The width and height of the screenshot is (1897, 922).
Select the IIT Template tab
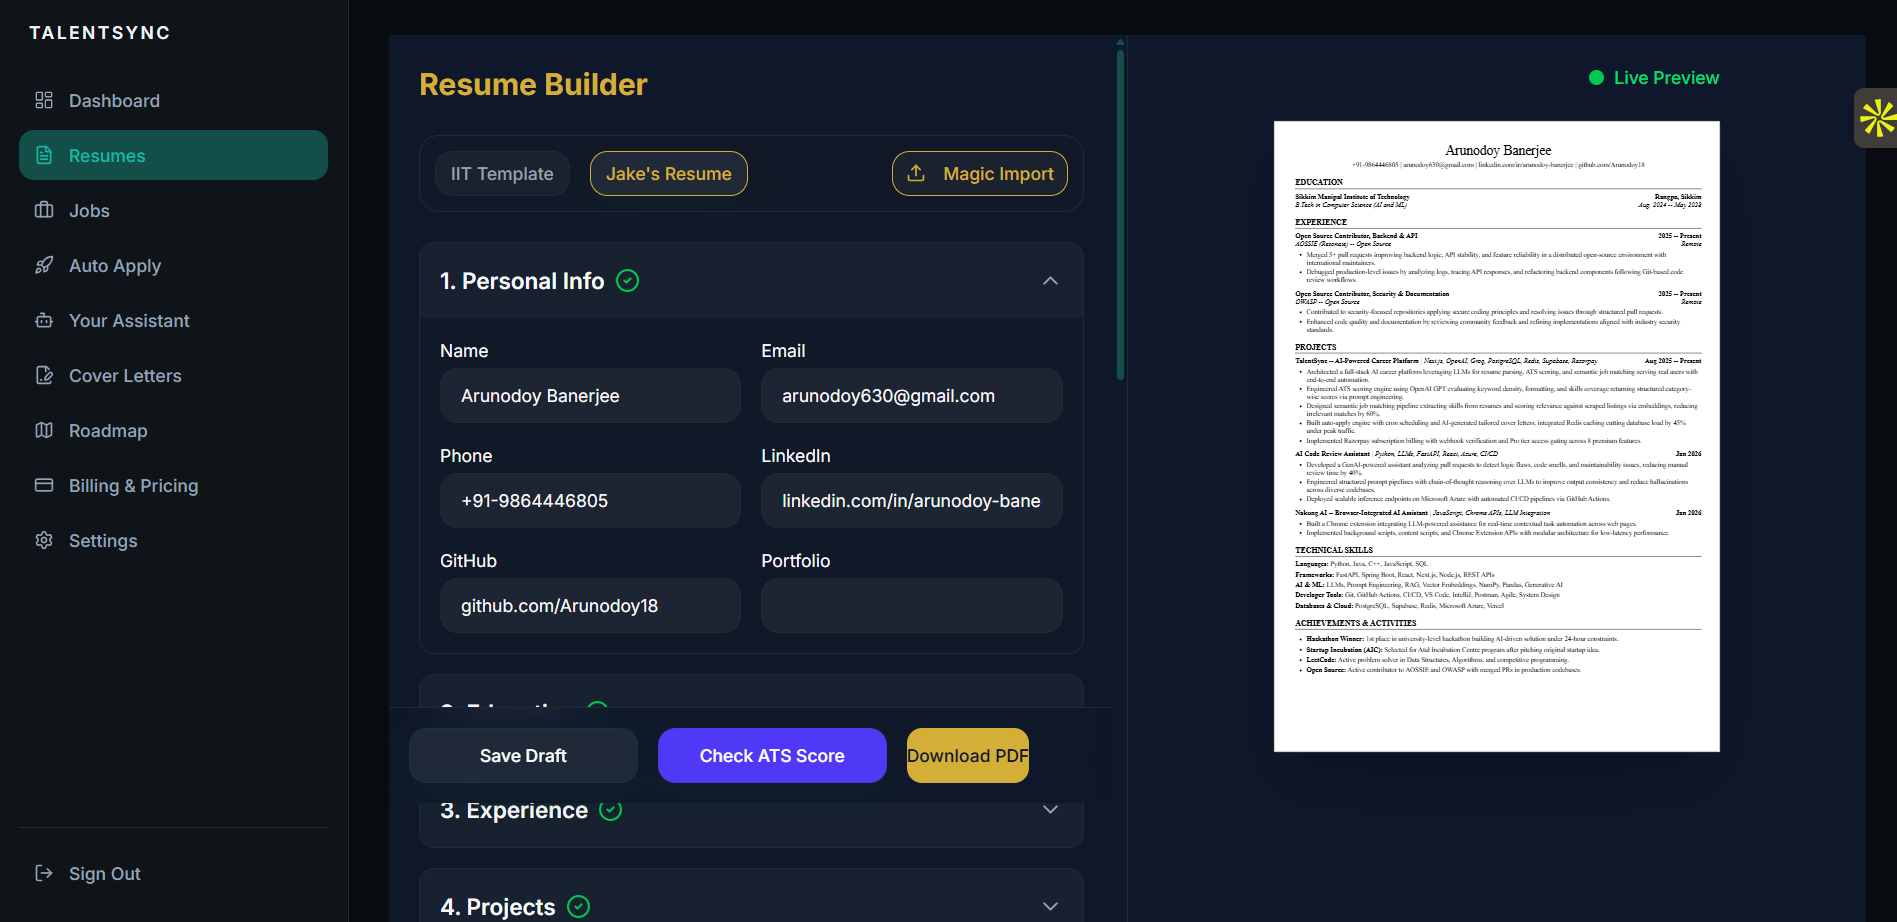point(502,173)
